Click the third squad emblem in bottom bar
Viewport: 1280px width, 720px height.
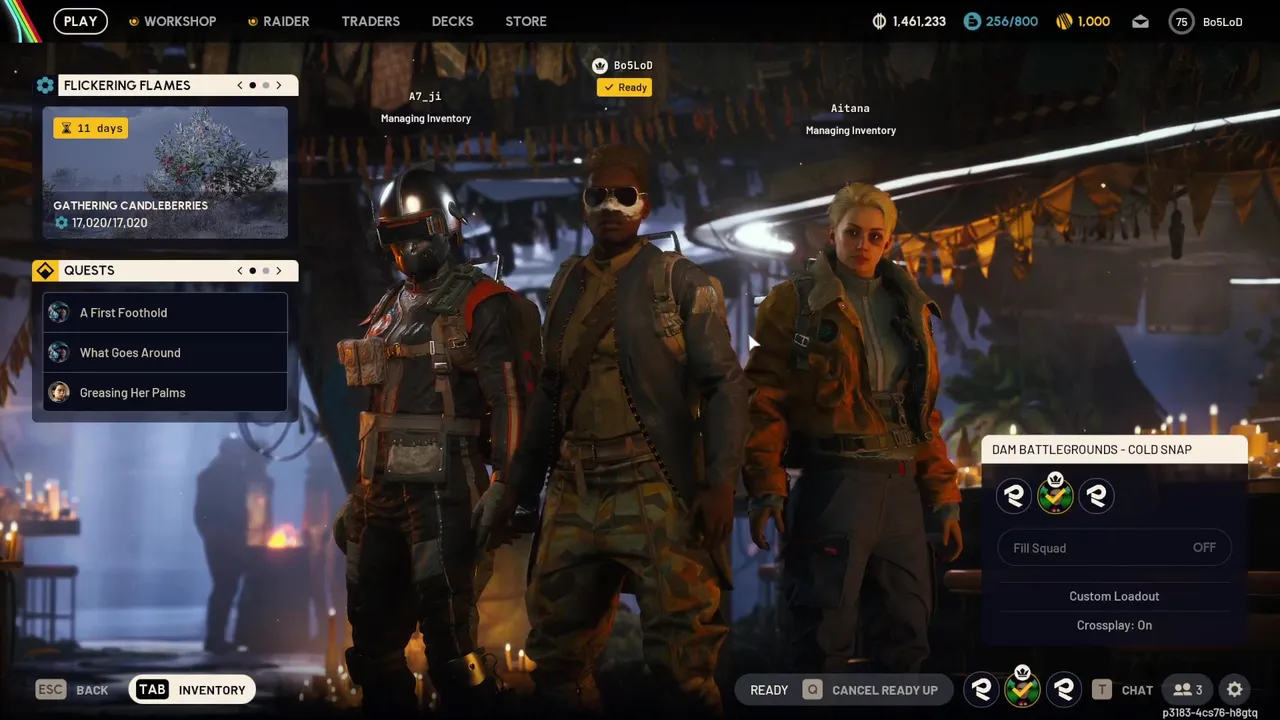1064,689
